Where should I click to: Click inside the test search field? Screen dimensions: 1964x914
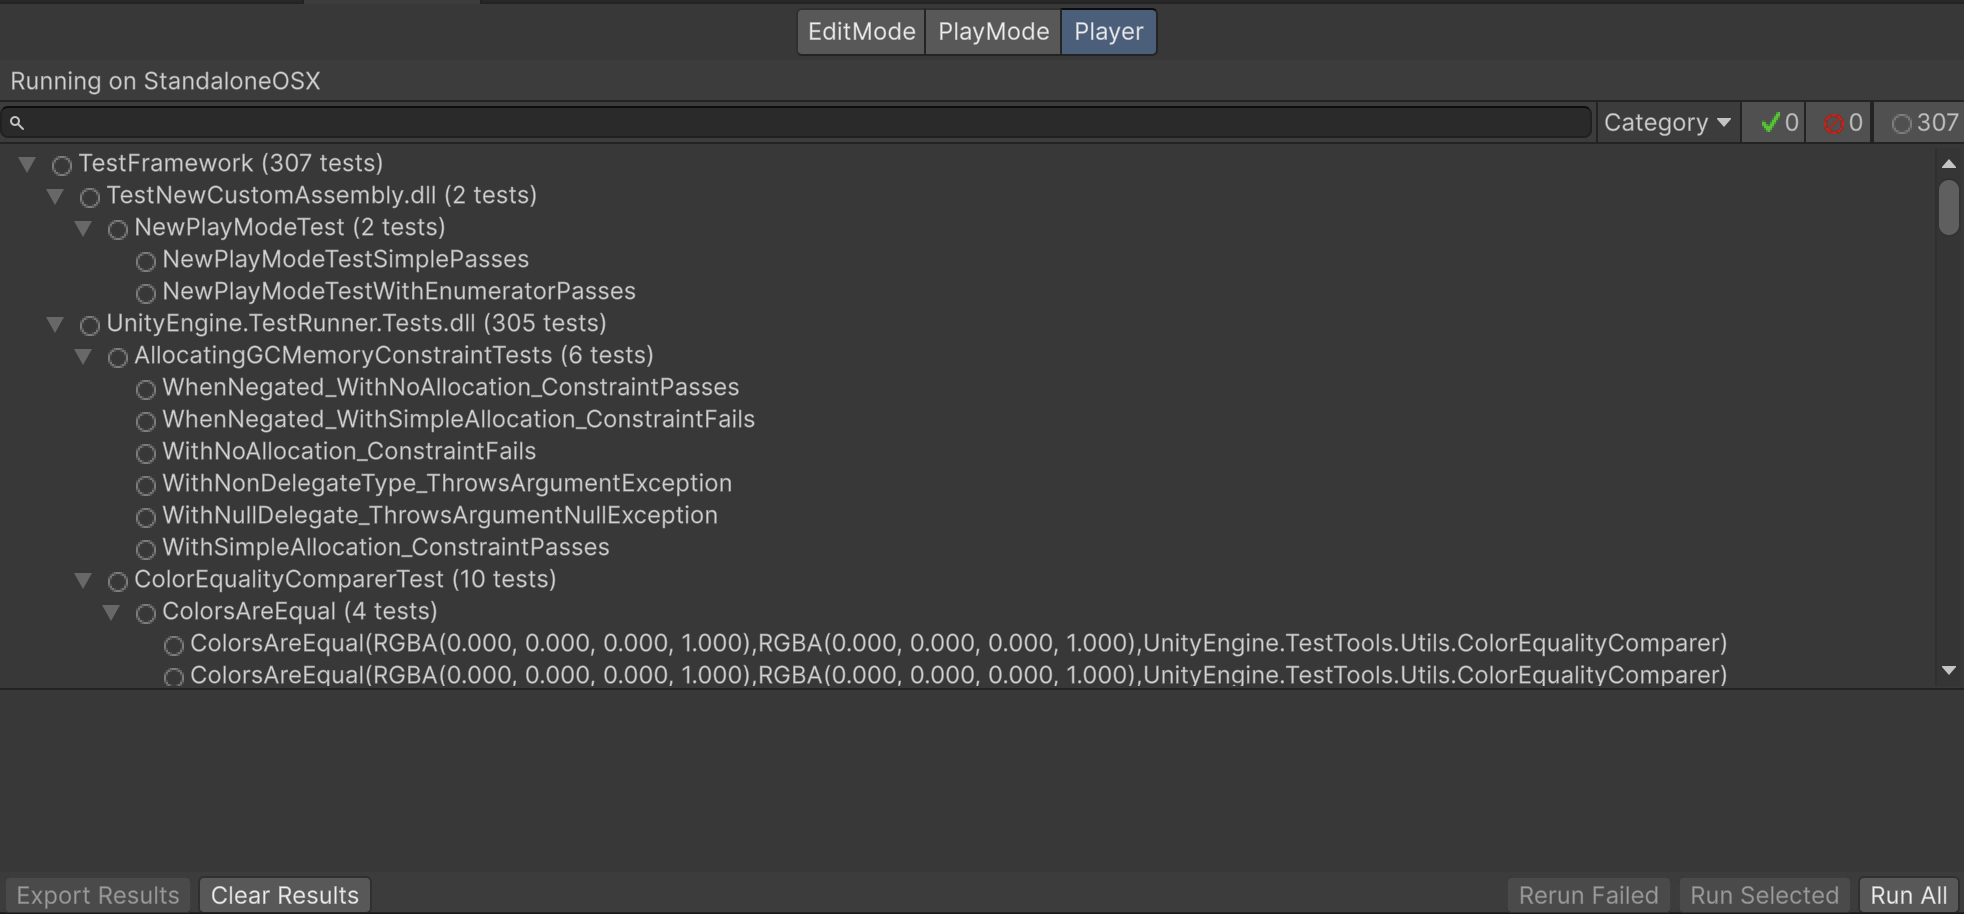click(x=700, y=122)
